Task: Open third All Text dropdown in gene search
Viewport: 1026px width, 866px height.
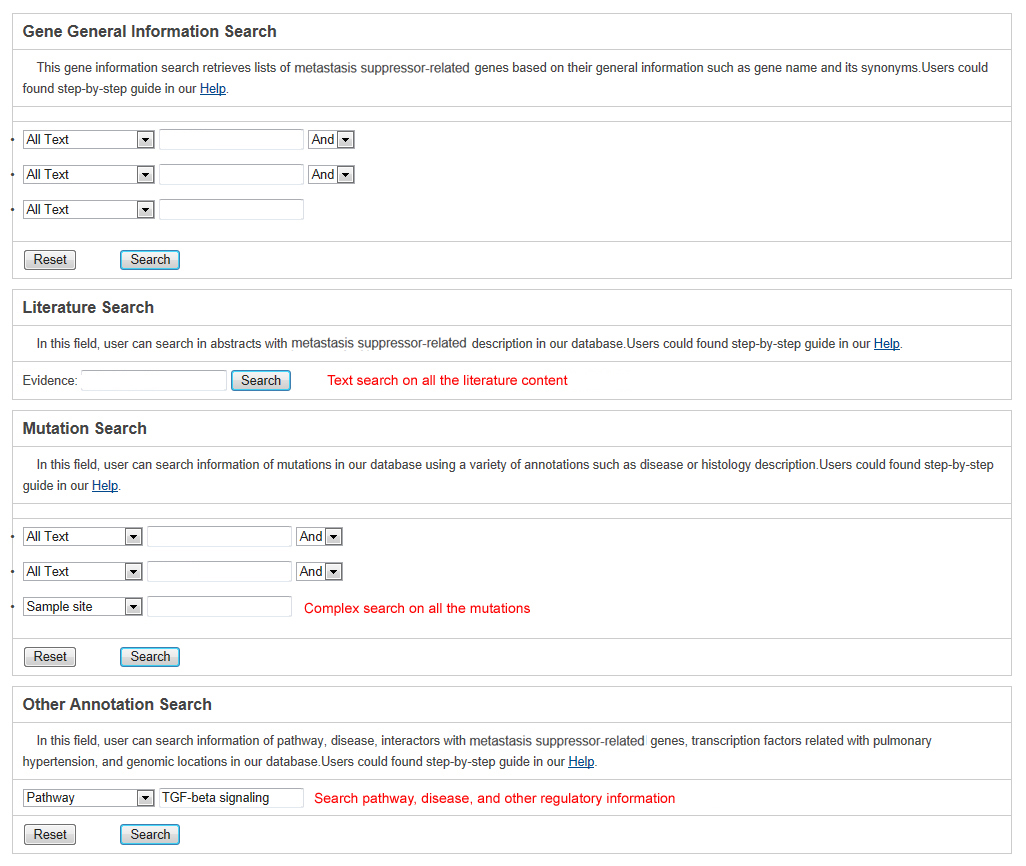Action: pos(88,209)
